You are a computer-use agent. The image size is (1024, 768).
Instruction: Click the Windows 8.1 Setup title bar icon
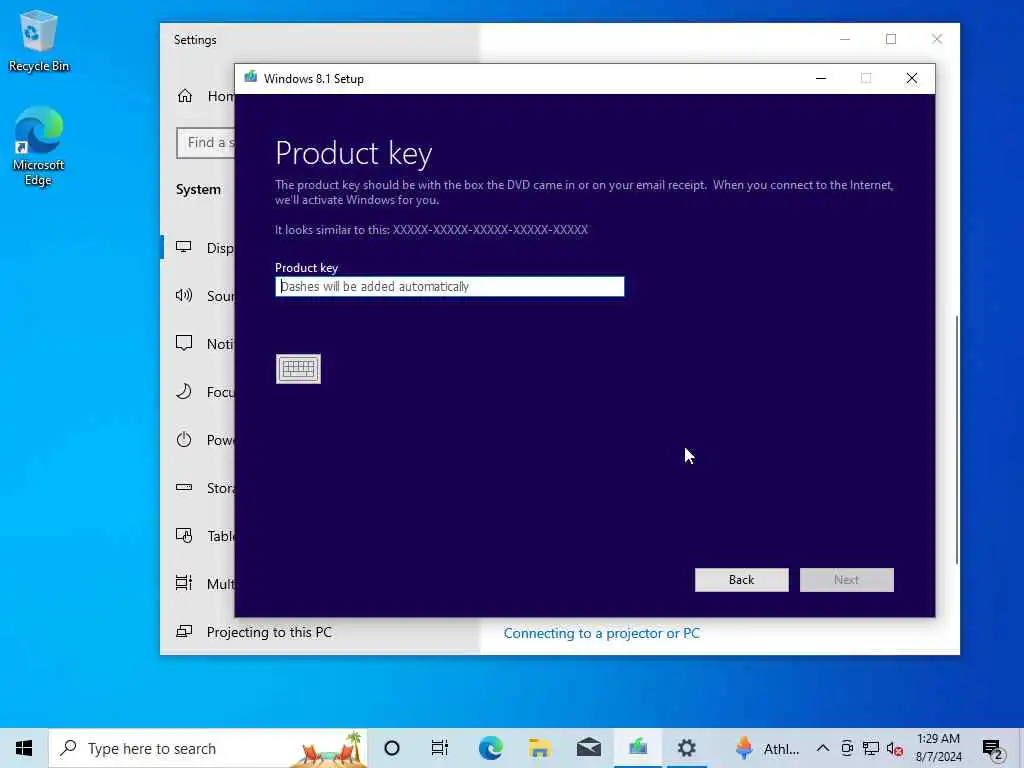coord(250,78)
